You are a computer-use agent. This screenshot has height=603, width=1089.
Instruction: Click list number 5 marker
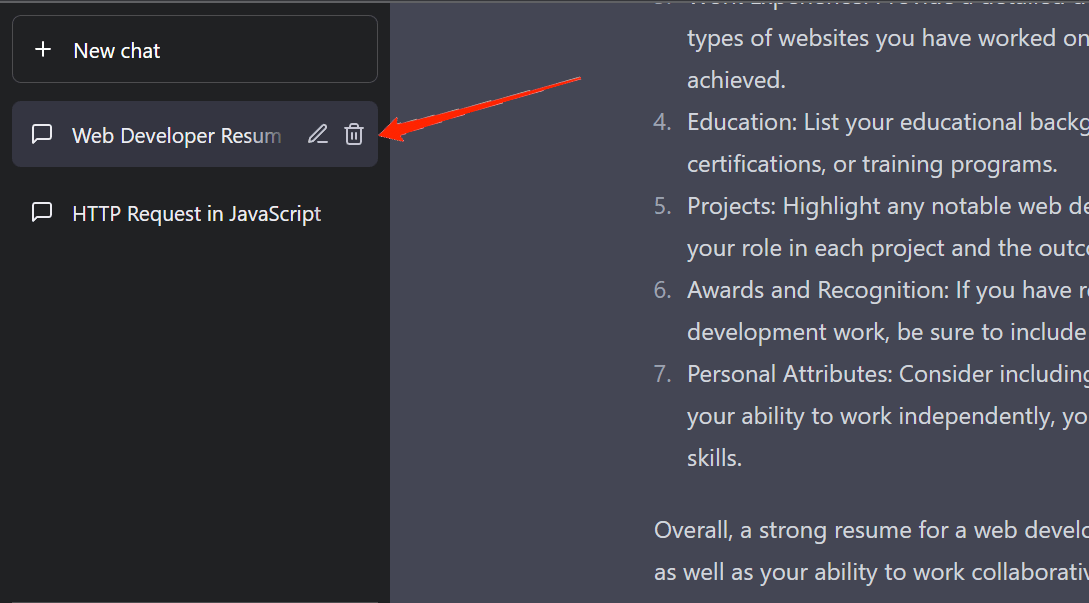coord(662,206)
